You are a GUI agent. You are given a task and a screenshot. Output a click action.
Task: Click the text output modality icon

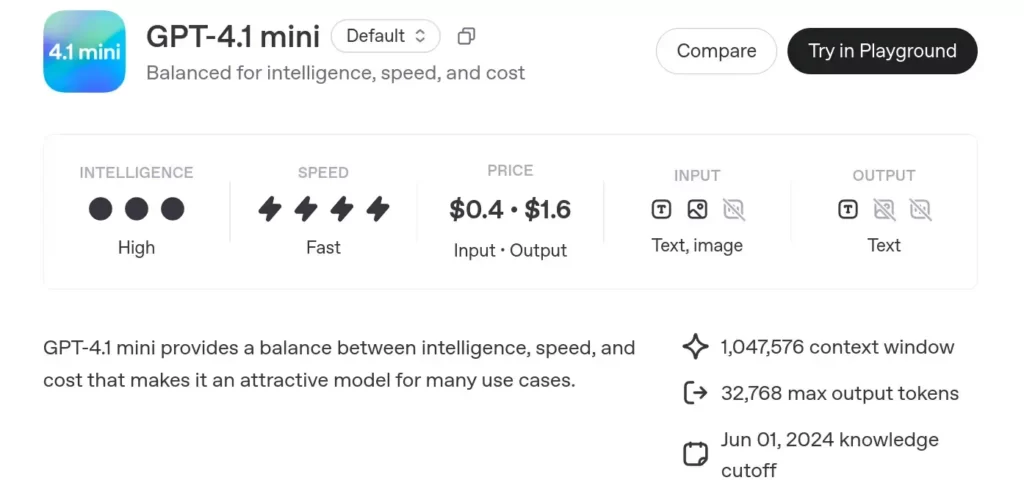pos(848,210)
